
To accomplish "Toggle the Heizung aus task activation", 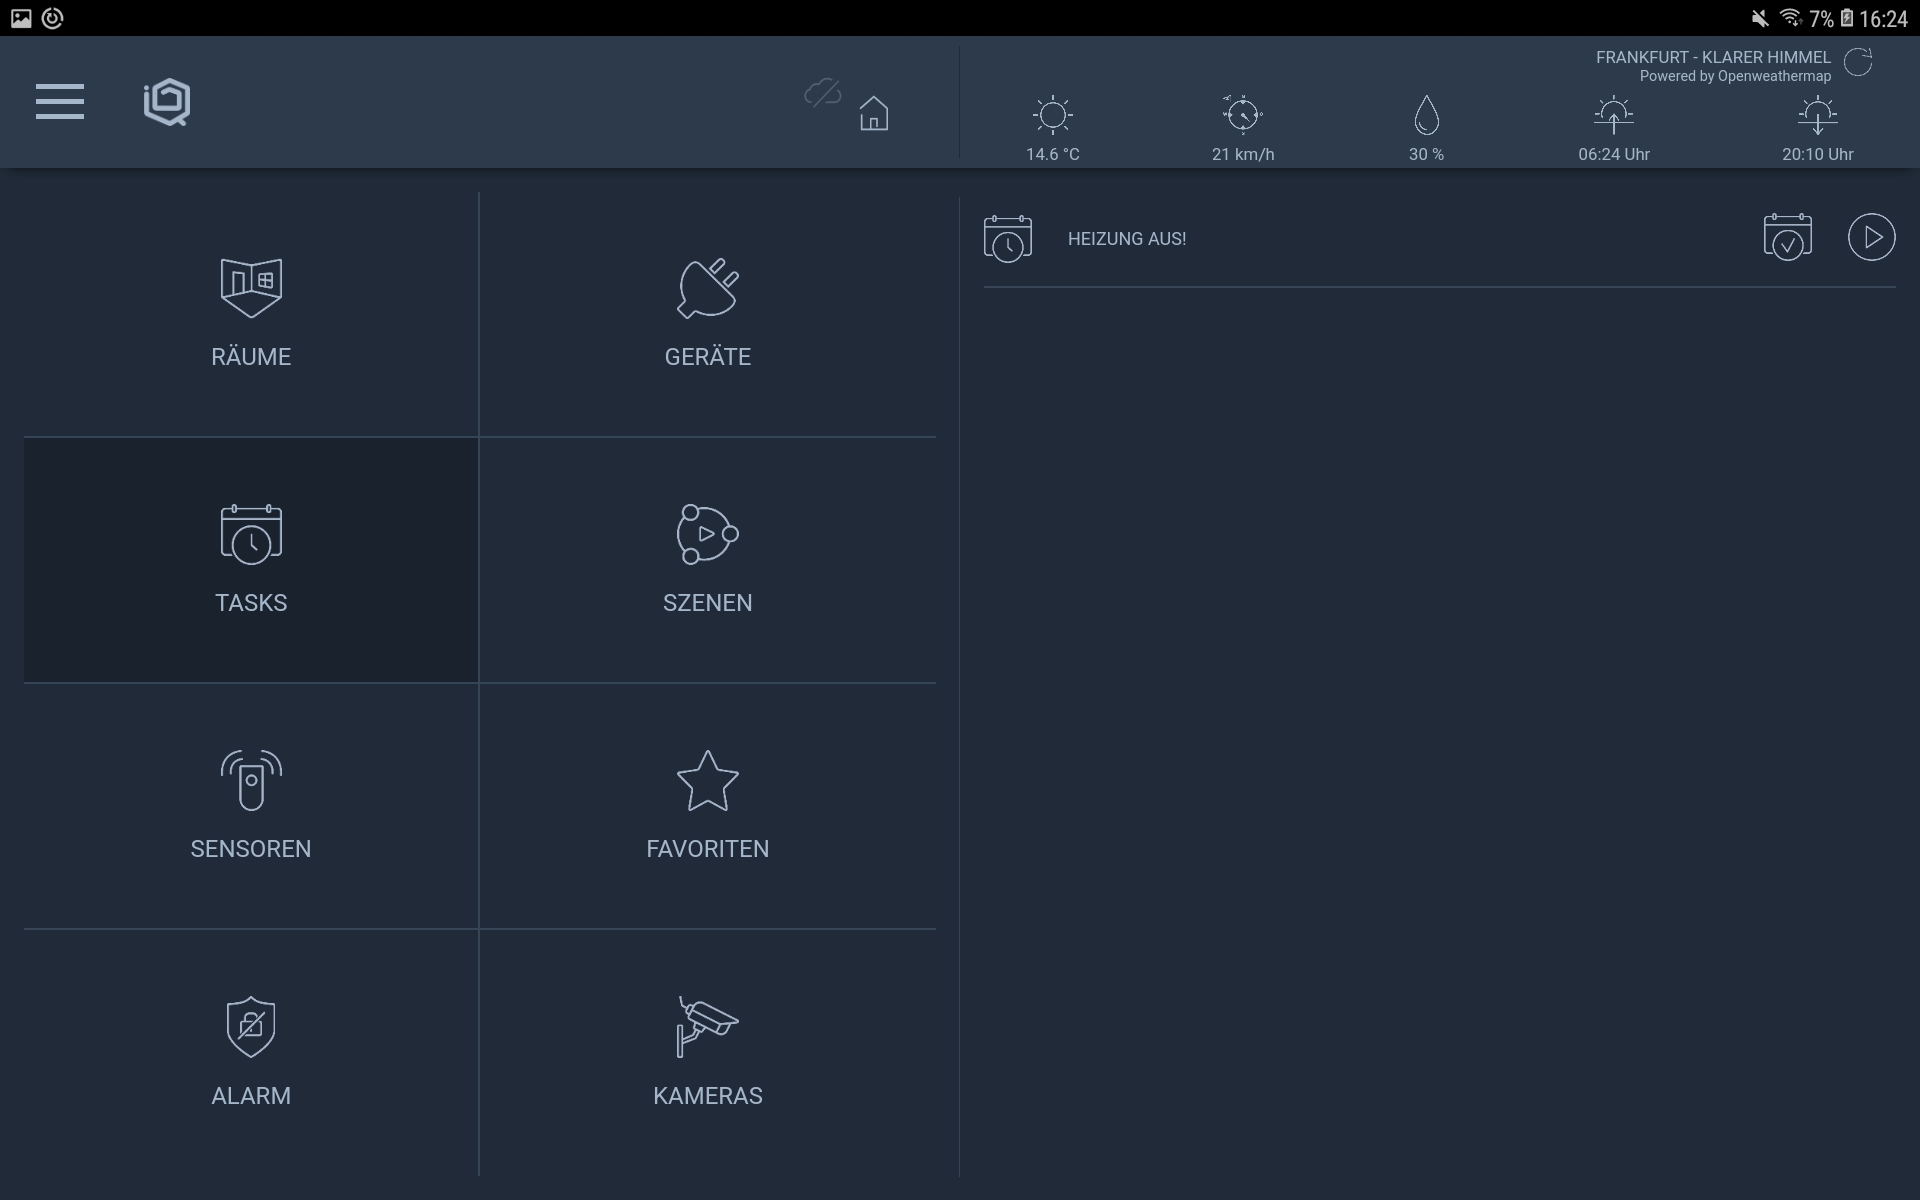I will 1787,238.
